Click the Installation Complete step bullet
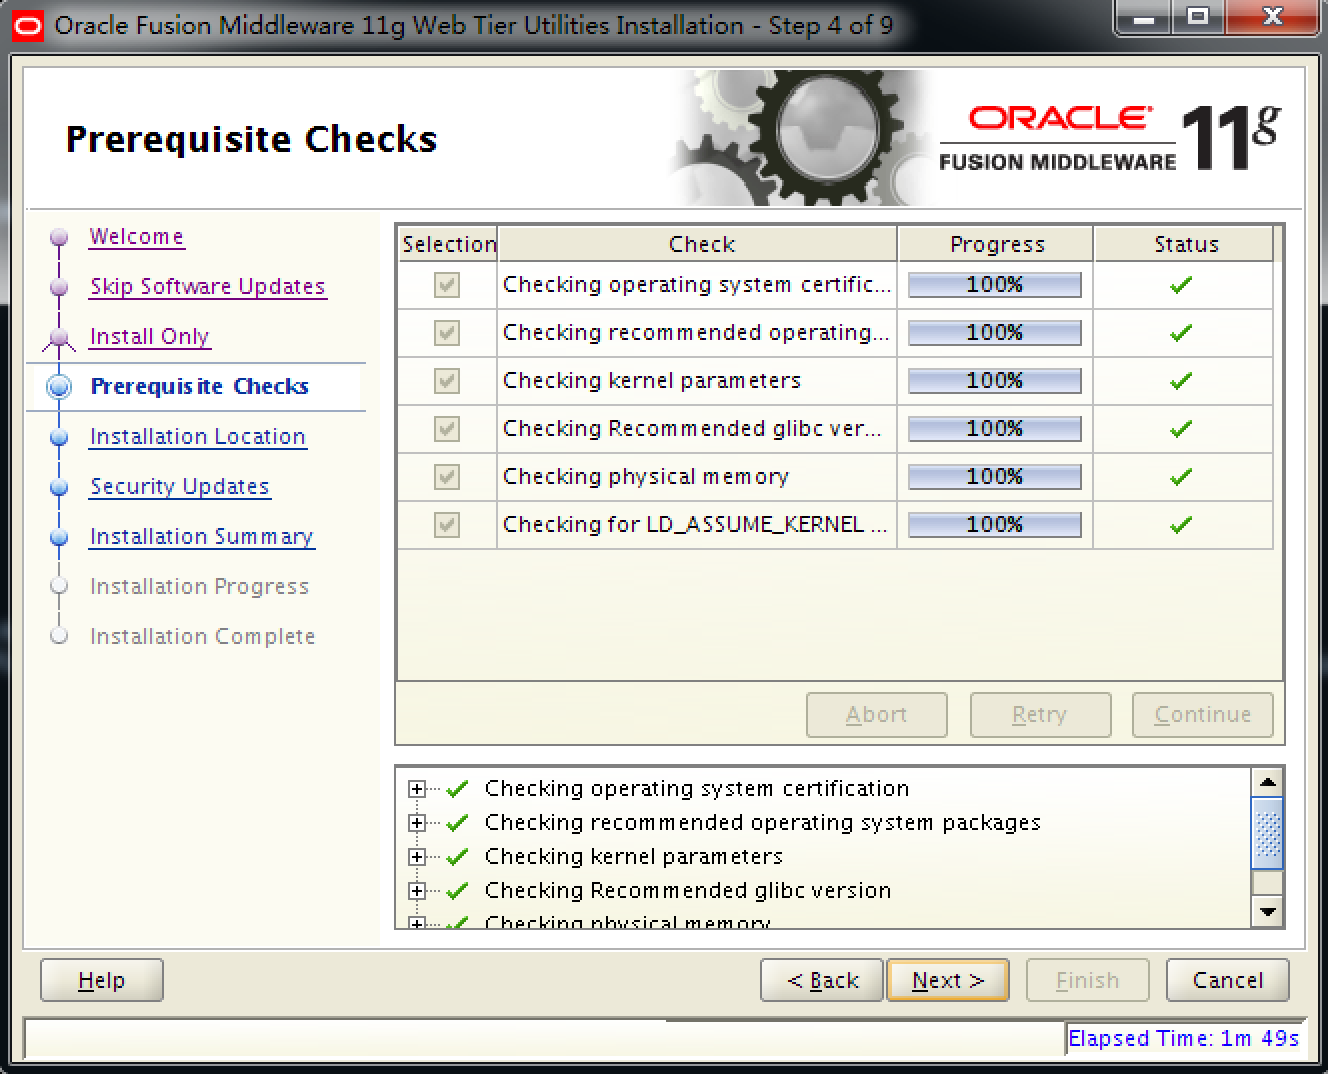Screen dimensions: 1328x1074 pos(59,637)
